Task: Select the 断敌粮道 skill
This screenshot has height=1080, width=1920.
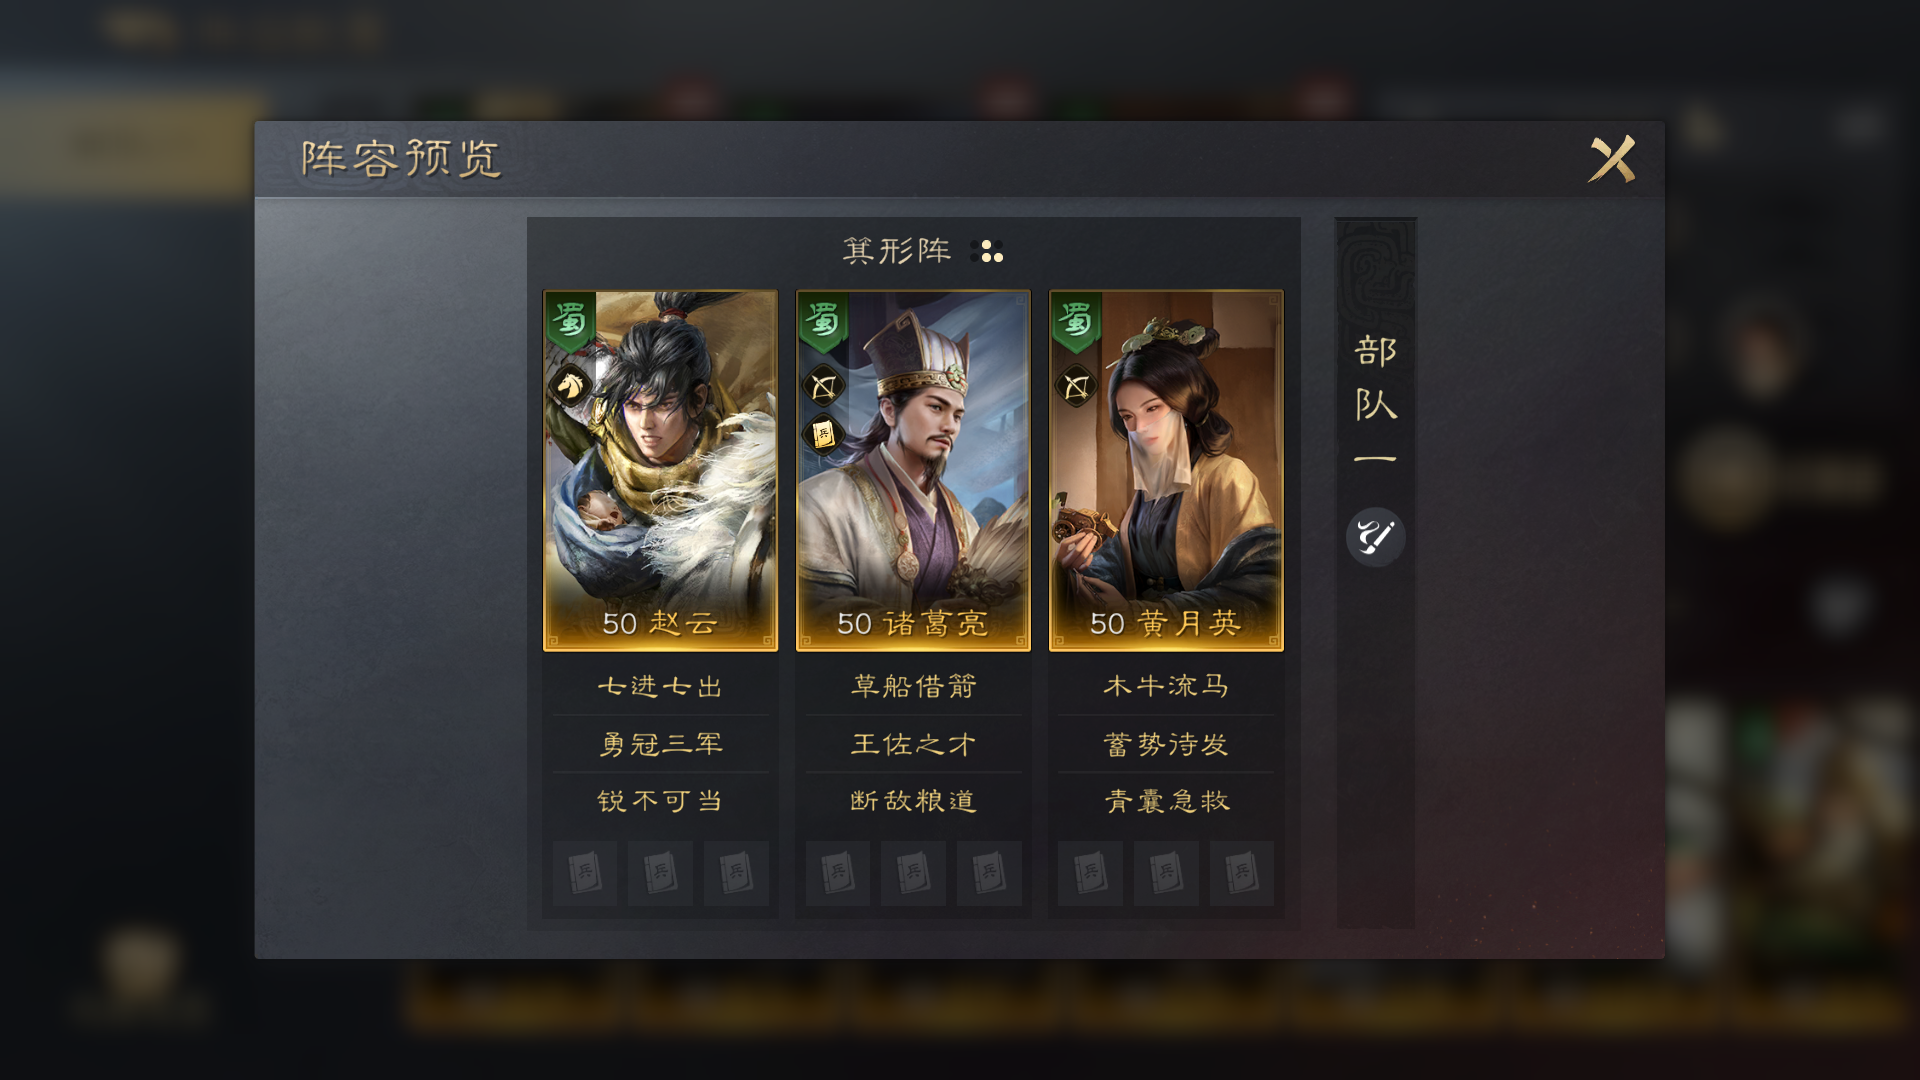Action: tap(913, 801)
